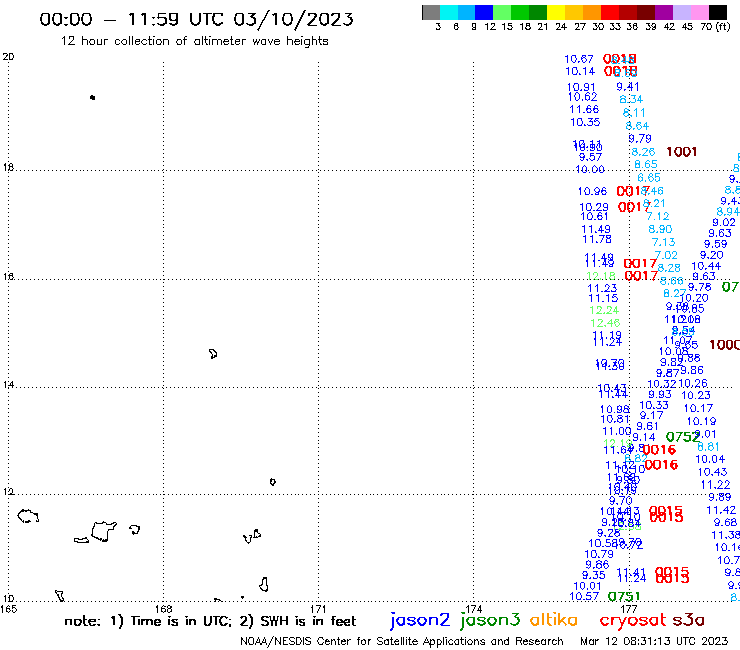Click the green '12.46' wave height value
This screenshot has width=740, height=650.
(605, 323)
